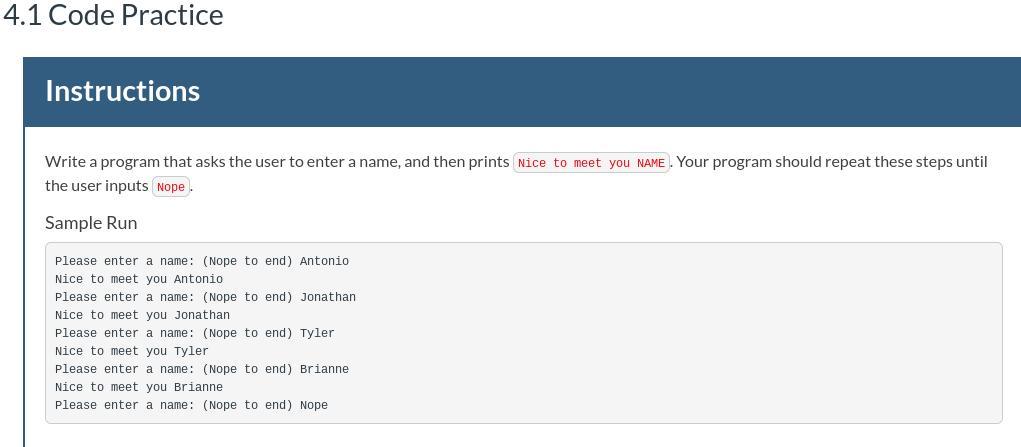
Task: Click the prompt line ending with Brianne
Action: (202, 369)
